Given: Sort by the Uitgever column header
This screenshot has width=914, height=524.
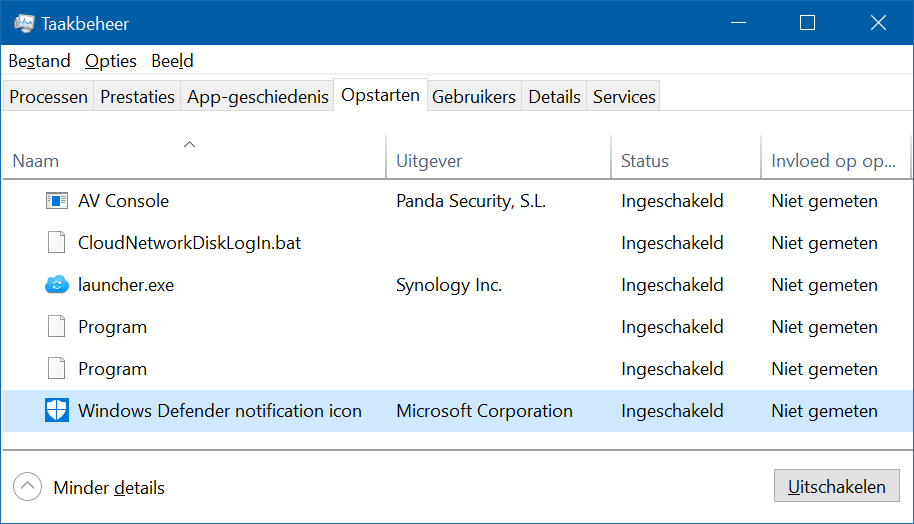Looking at the screenshot, I should point(499,157).
